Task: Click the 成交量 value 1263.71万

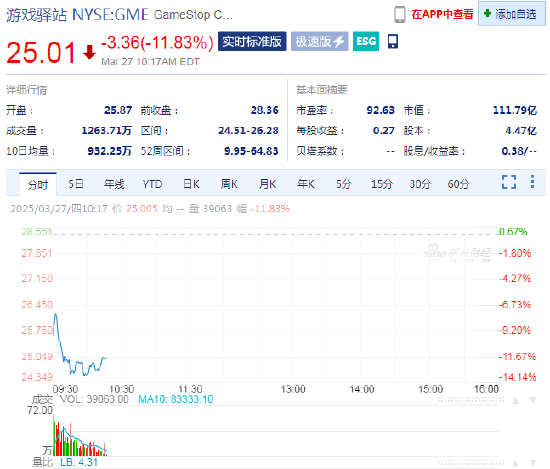Action: pos(107,130)
